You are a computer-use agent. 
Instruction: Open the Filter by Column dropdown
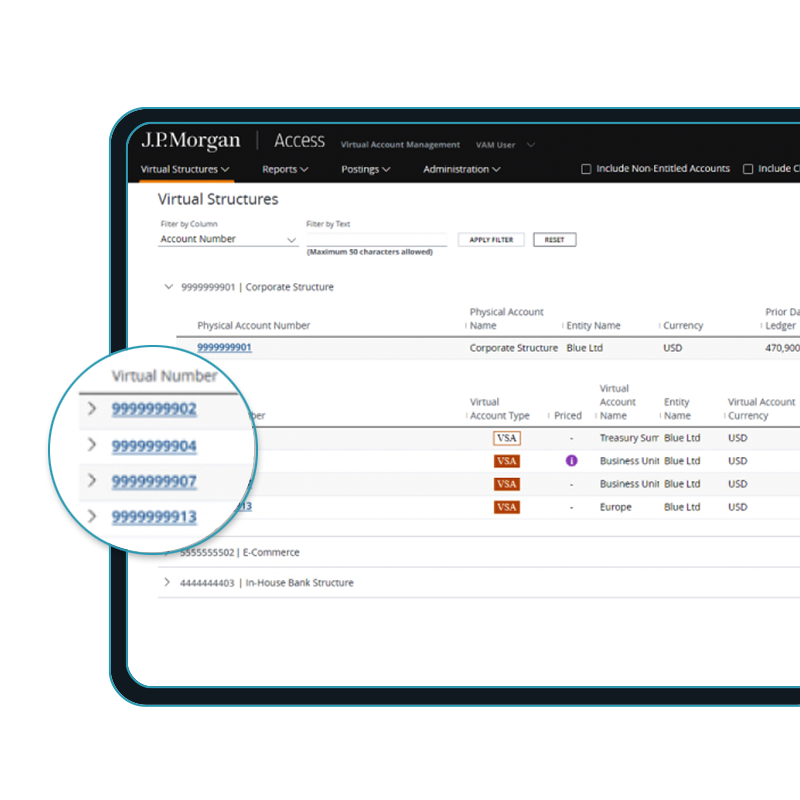(228, 240)
